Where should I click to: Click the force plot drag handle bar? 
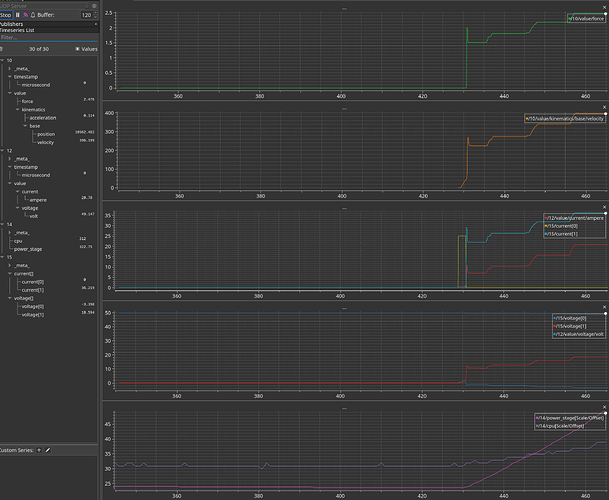(344, 9)
